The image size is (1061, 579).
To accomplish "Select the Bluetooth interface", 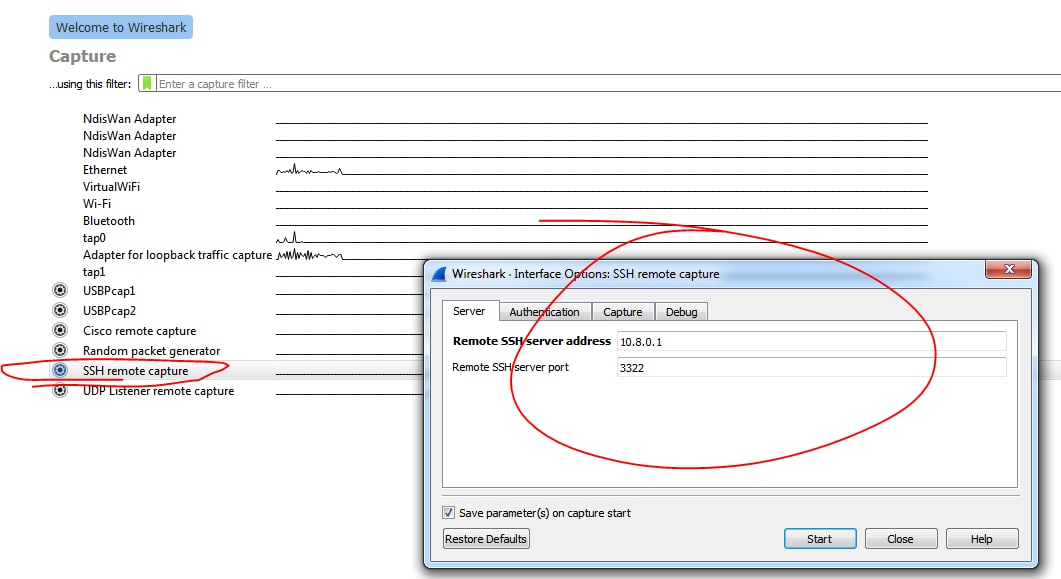I will (x=109, y=221).
